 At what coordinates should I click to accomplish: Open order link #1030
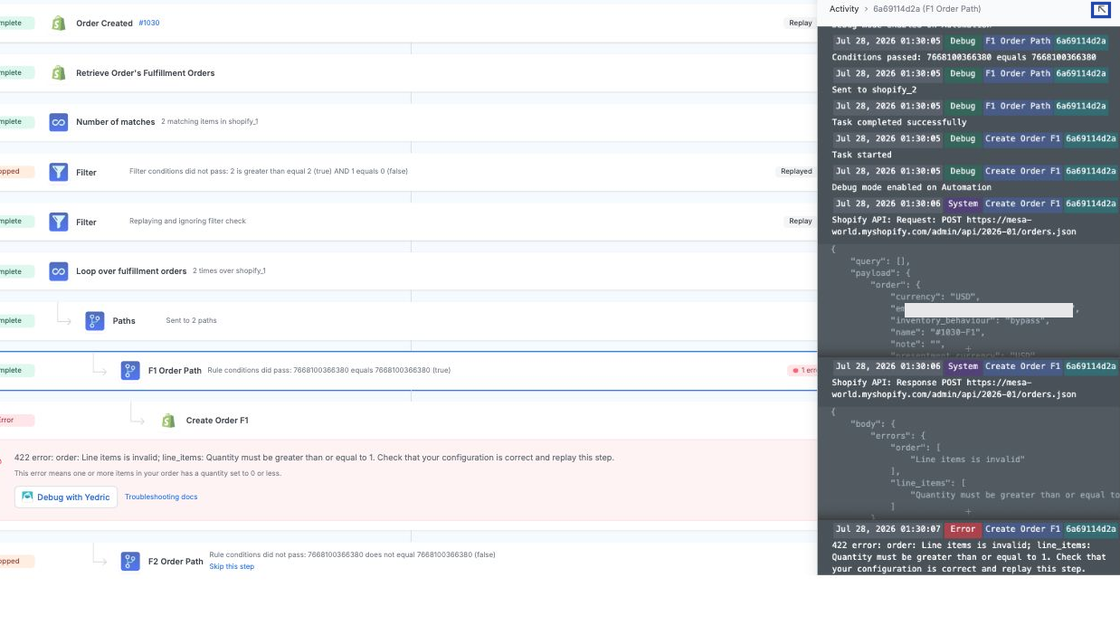(149, 23)
